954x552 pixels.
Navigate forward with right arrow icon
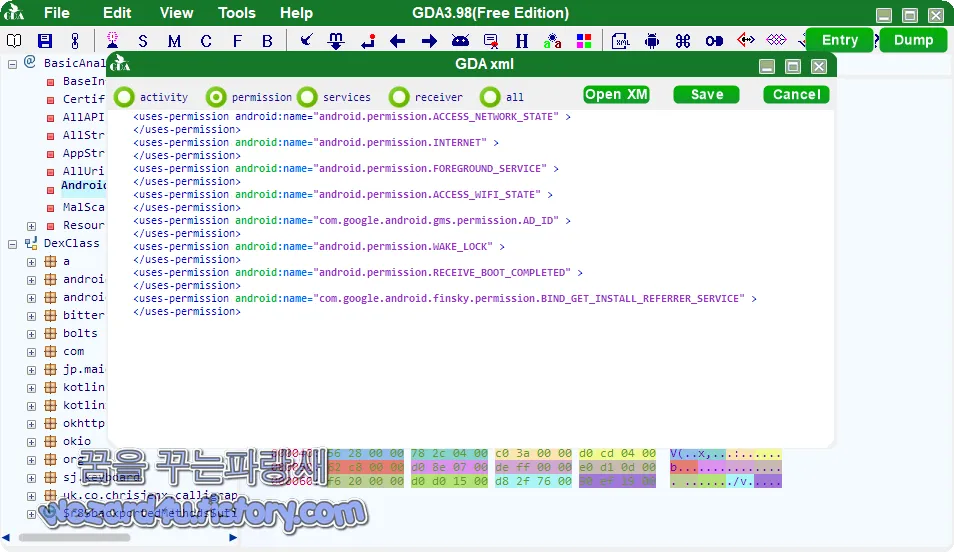coord(429,41)
